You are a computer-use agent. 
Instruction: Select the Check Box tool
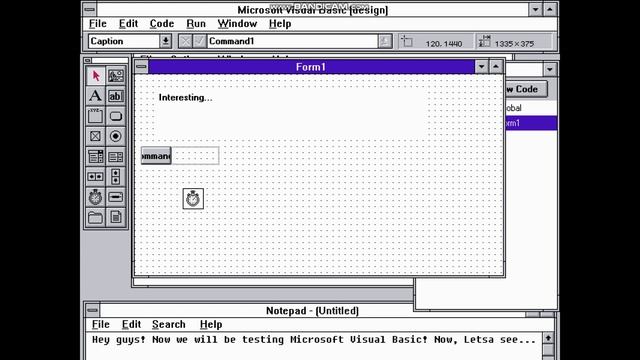pyautogui.click(x=96, y=136)
